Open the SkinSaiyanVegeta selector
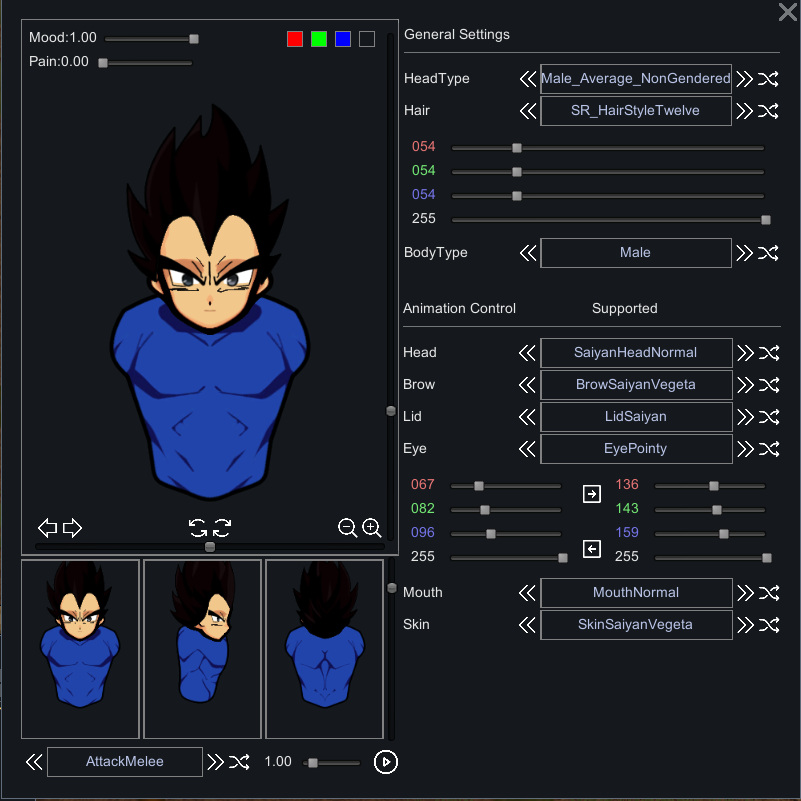801x801 pixels. [x=636, y=625]
